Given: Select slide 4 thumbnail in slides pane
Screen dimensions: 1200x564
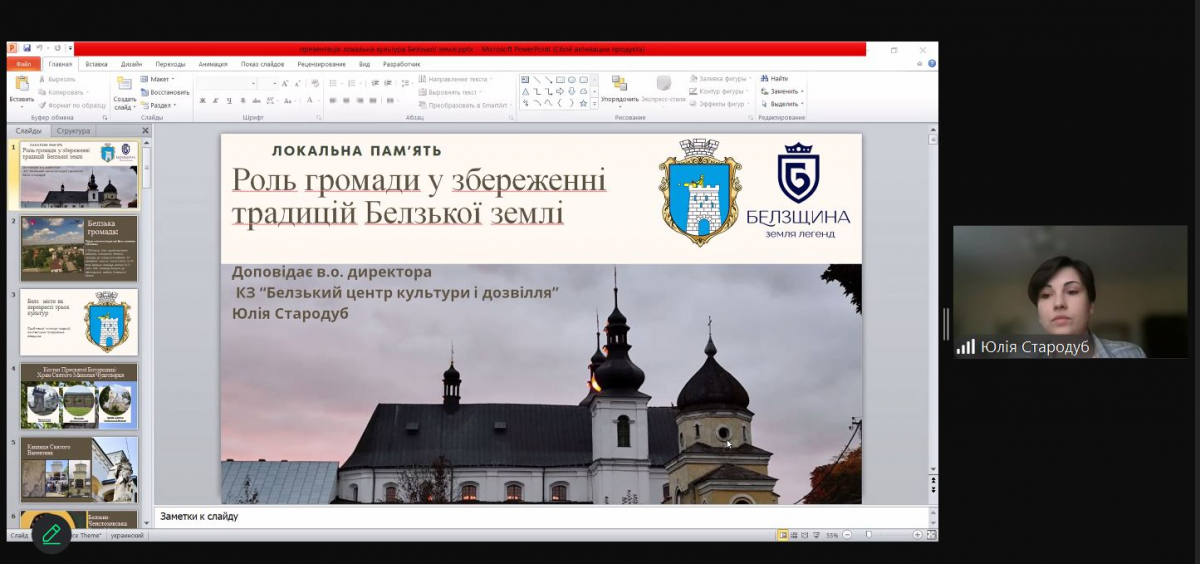Looking at the screenshot, I should (79, 396).
